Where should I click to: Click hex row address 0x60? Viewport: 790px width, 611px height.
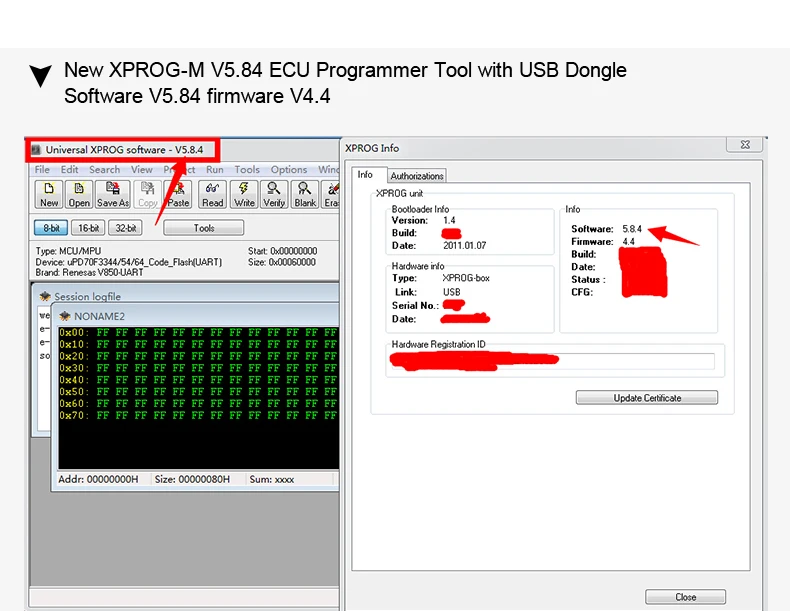[x=74, y=403]
